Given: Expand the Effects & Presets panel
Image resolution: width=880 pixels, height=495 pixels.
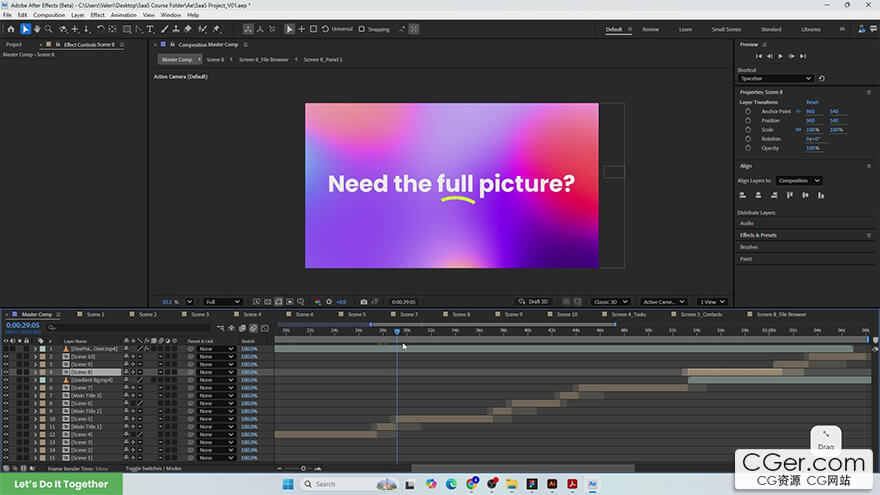Looking at the screenshot, I should (758, 235).
